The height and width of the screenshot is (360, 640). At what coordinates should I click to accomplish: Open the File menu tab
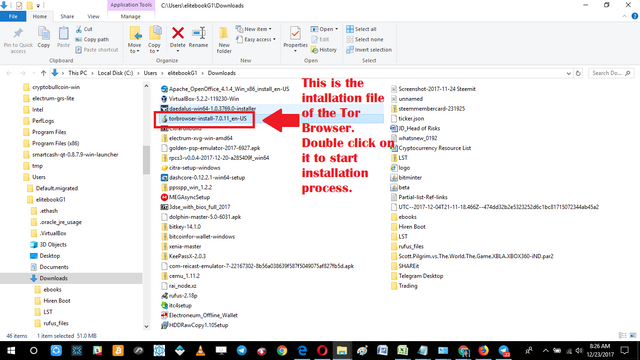13,16
